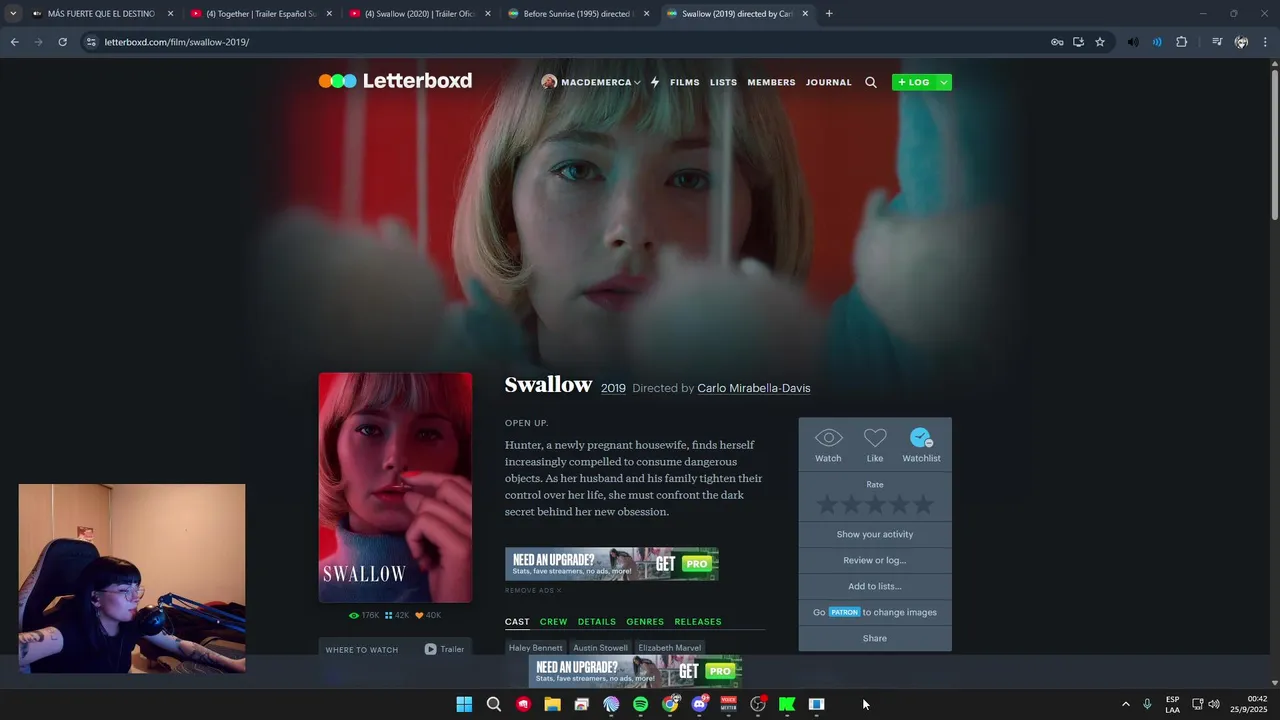Image resolution: width=1280 pixels, height=720 pixels.
Task: Click Add to lists...
Action: [x=875, y=586]
